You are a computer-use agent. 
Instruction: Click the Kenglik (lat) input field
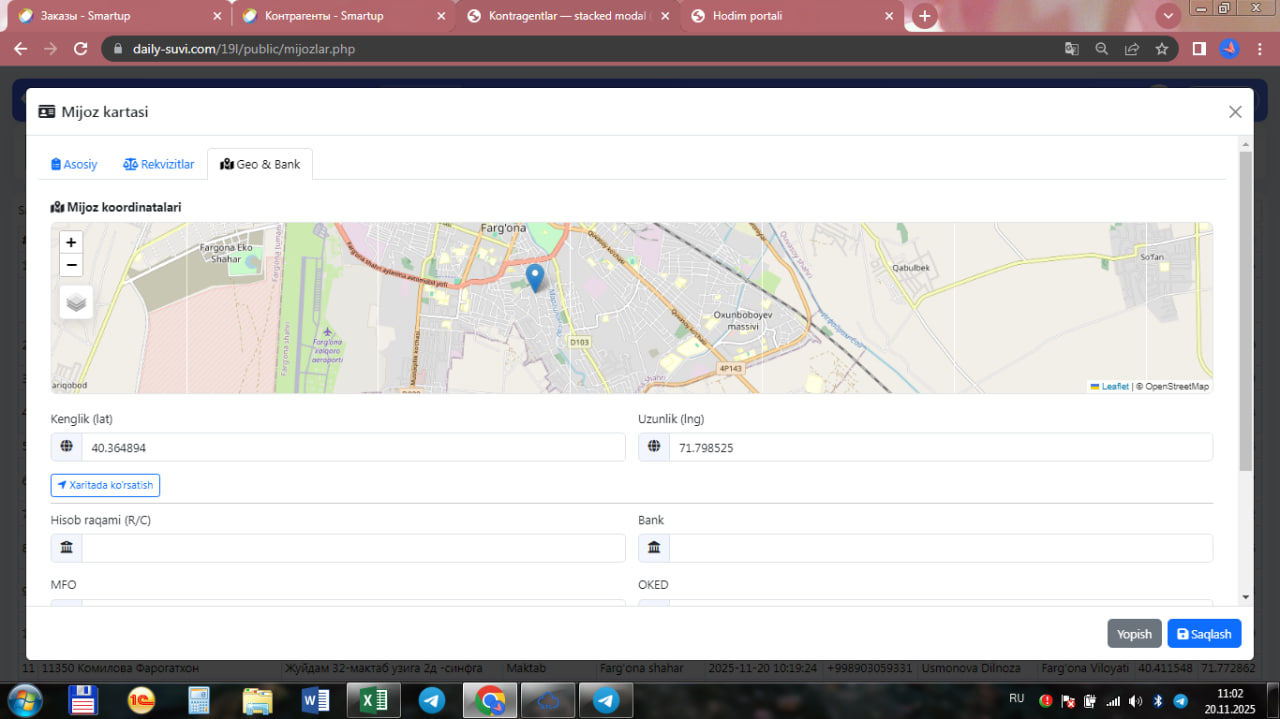point(352,448)
